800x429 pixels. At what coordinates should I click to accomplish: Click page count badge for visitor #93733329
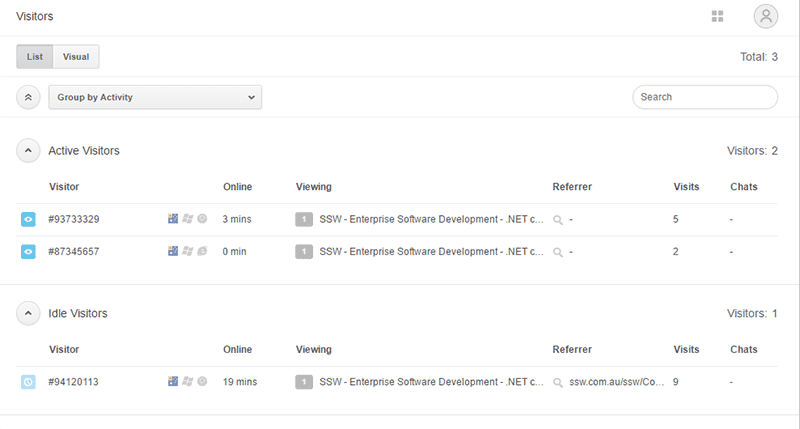pos(304,219)
